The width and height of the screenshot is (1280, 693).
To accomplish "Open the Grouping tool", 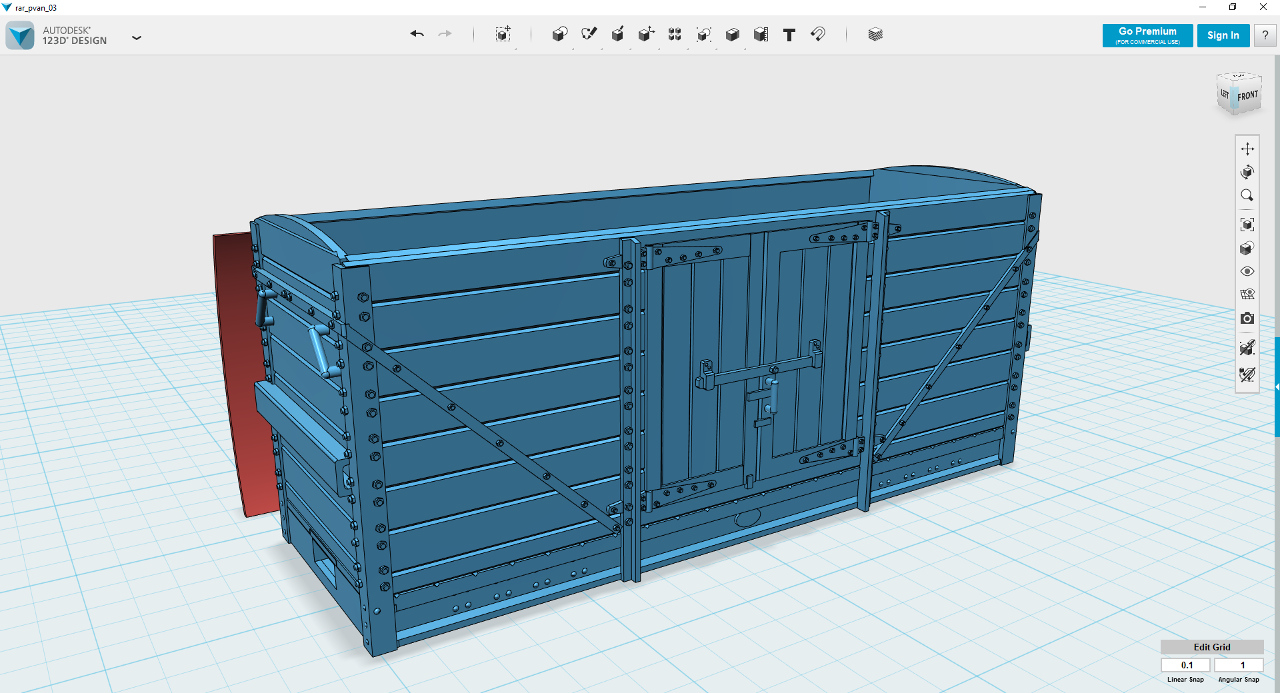I will click(x=704, y=34).
